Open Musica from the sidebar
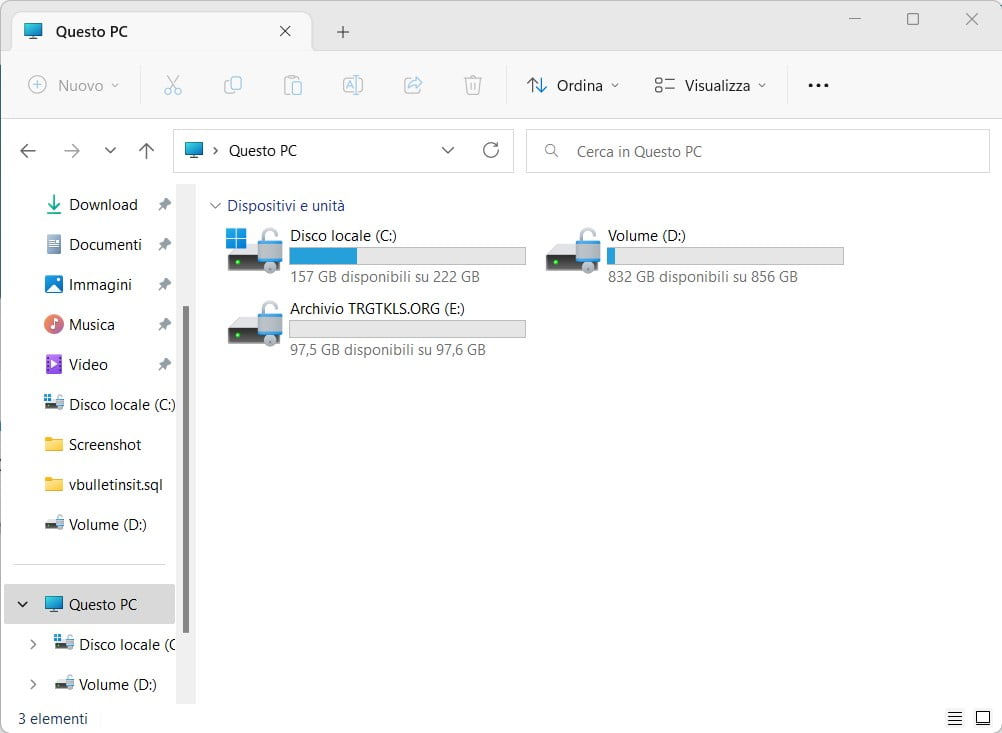The width and height of the screenshot is (1002, 733). coord(93,324)
